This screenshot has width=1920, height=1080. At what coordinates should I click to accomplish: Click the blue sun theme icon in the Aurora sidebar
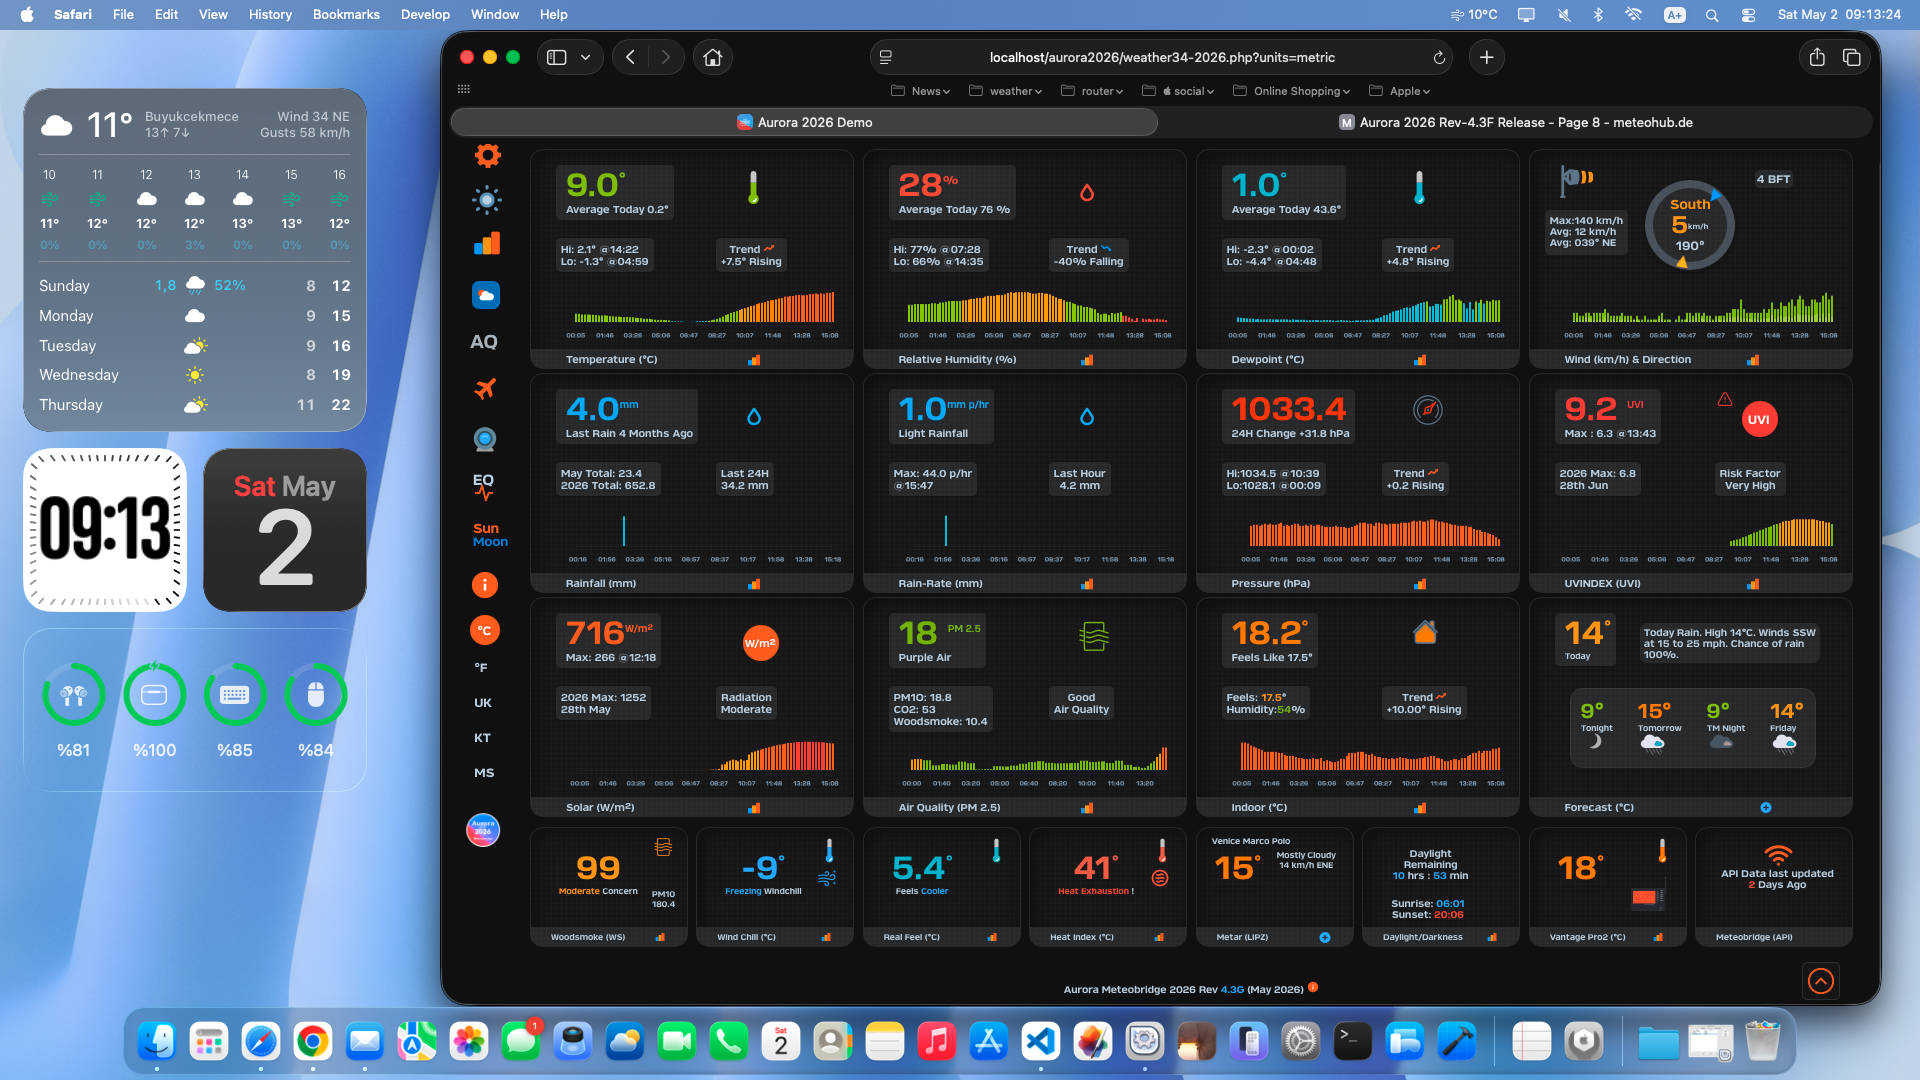487,200
